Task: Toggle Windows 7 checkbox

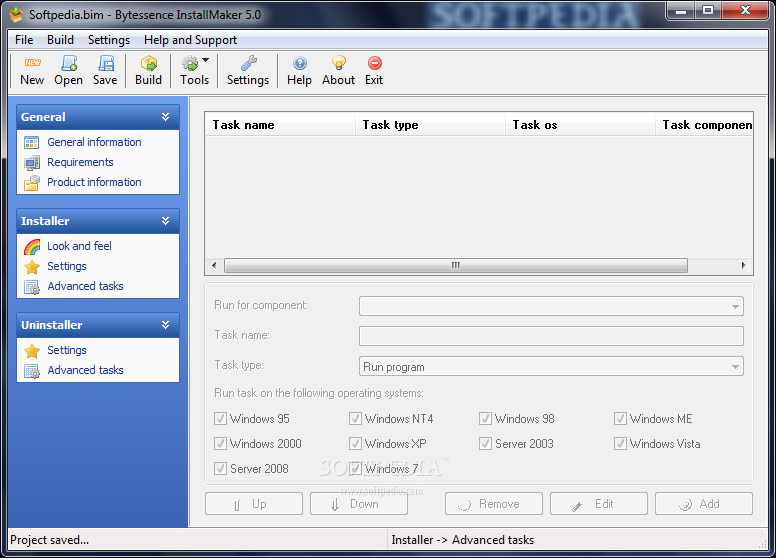Action: tap(355, 468)
